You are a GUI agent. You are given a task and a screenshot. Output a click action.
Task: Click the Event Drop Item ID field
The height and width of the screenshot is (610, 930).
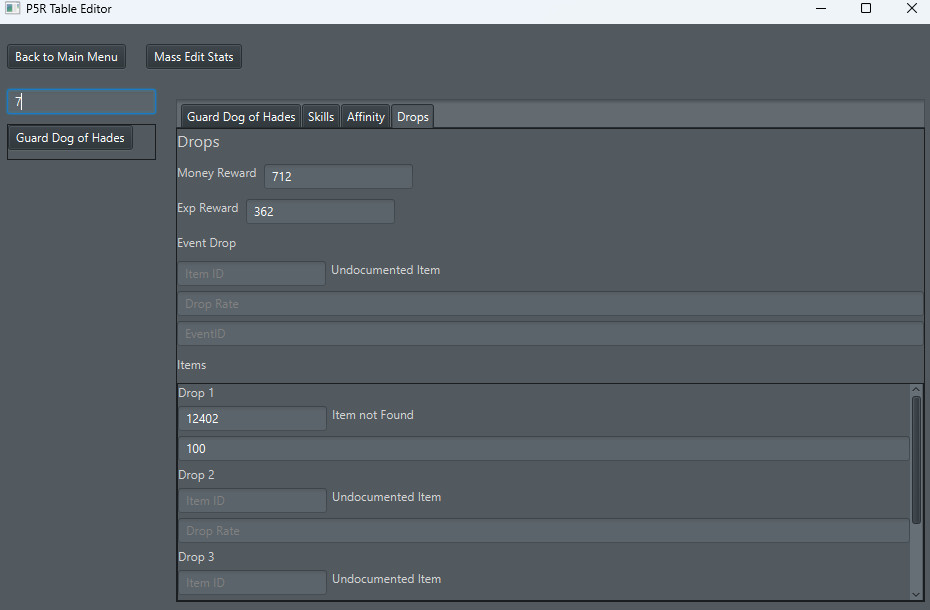251,273
